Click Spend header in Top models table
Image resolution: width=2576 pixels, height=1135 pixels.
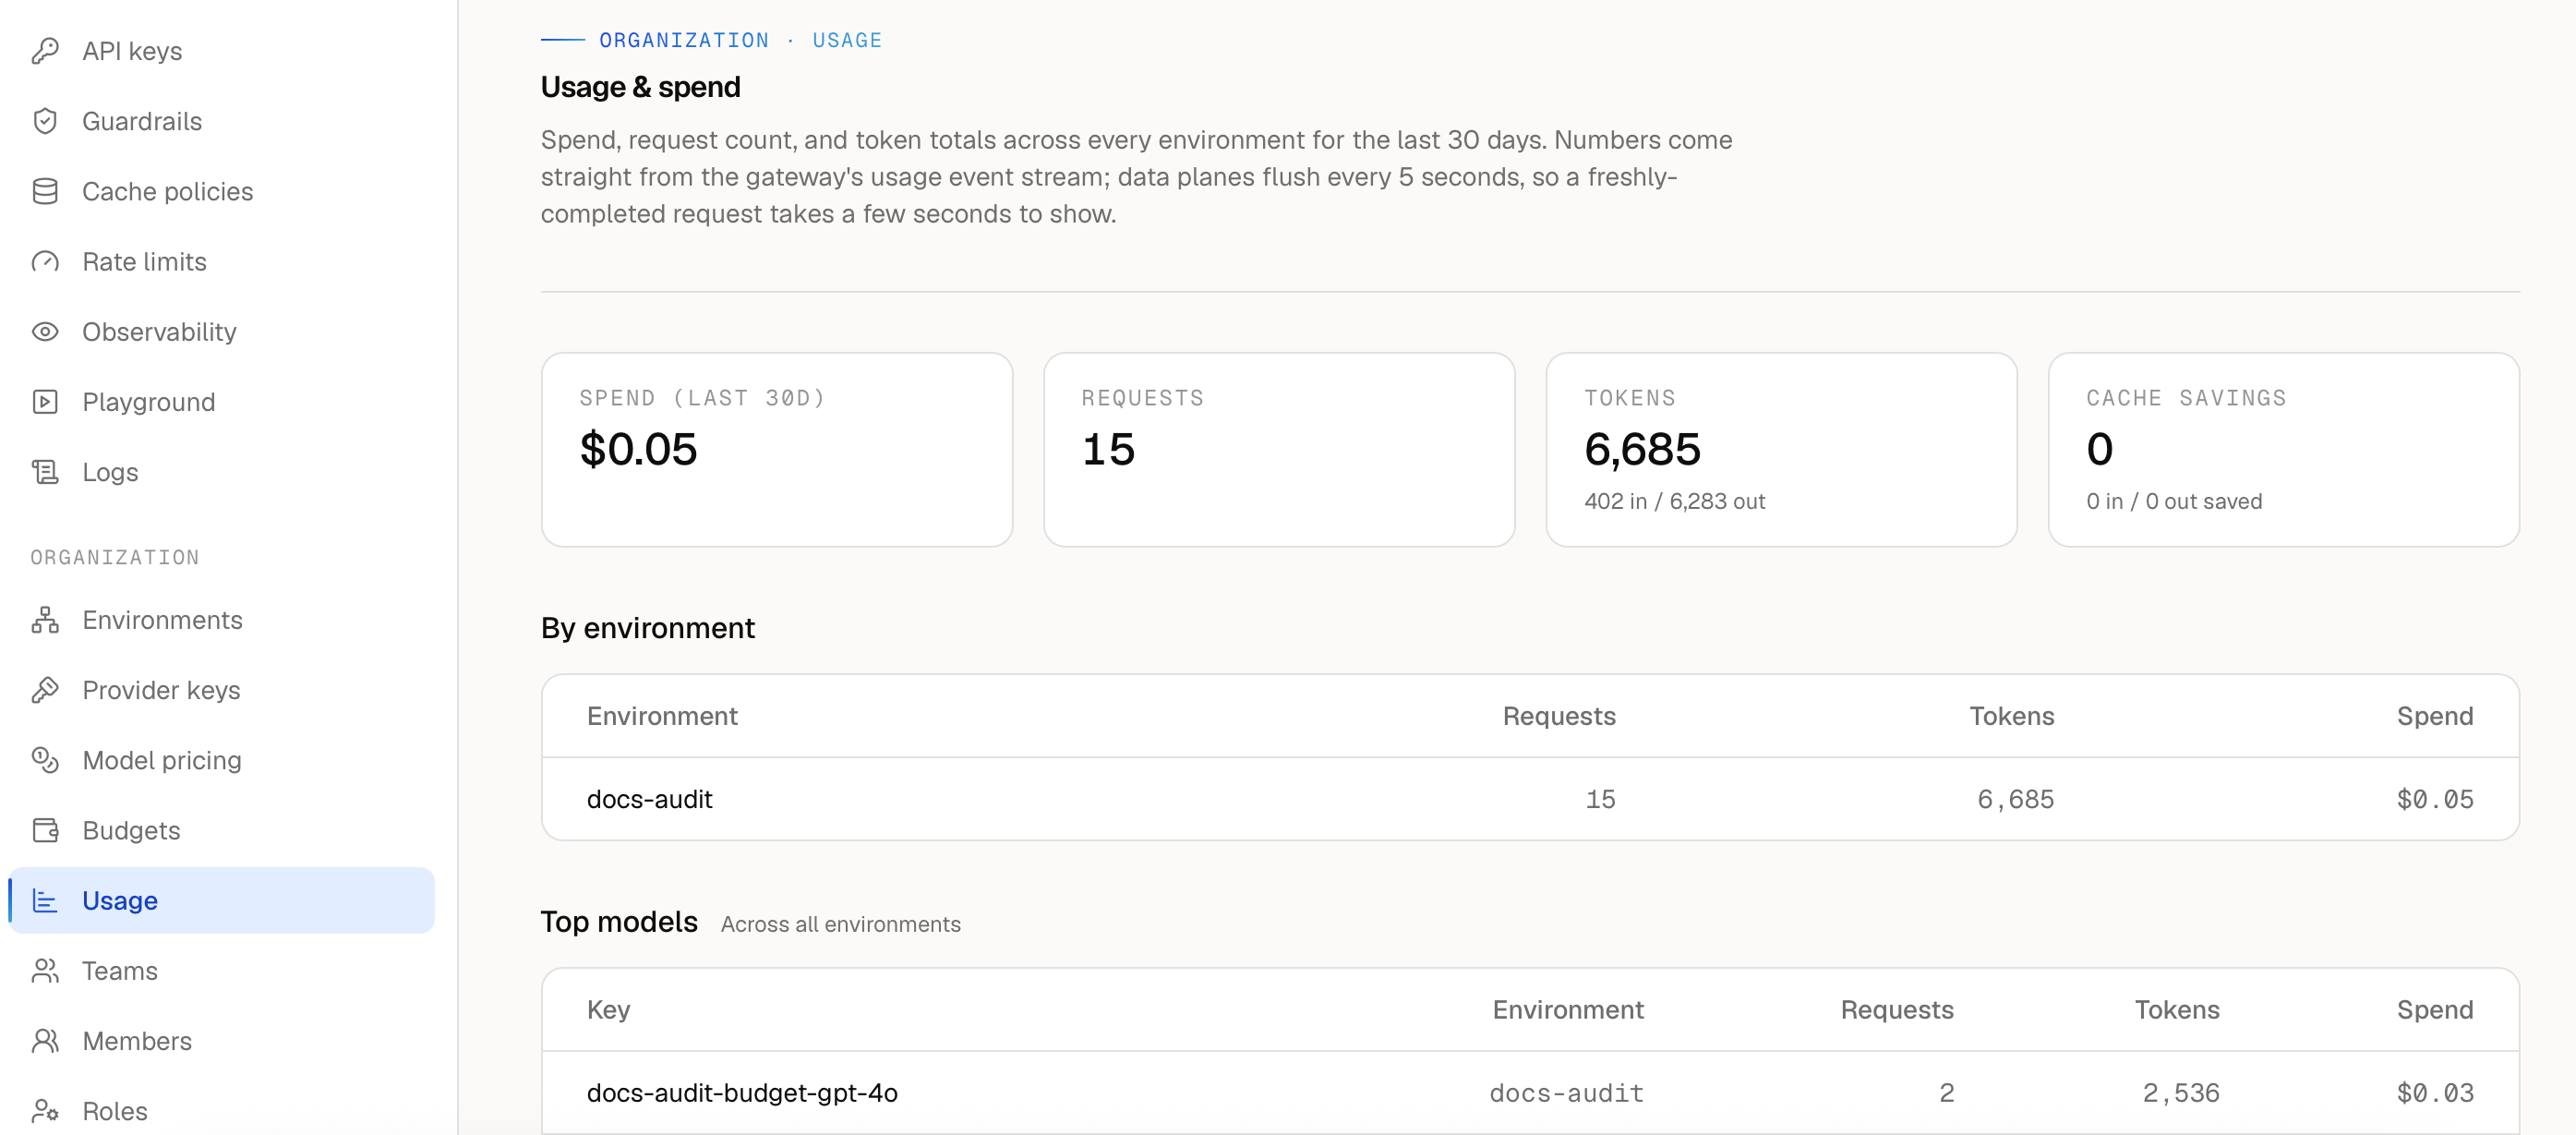(x=2435, y=1009)
